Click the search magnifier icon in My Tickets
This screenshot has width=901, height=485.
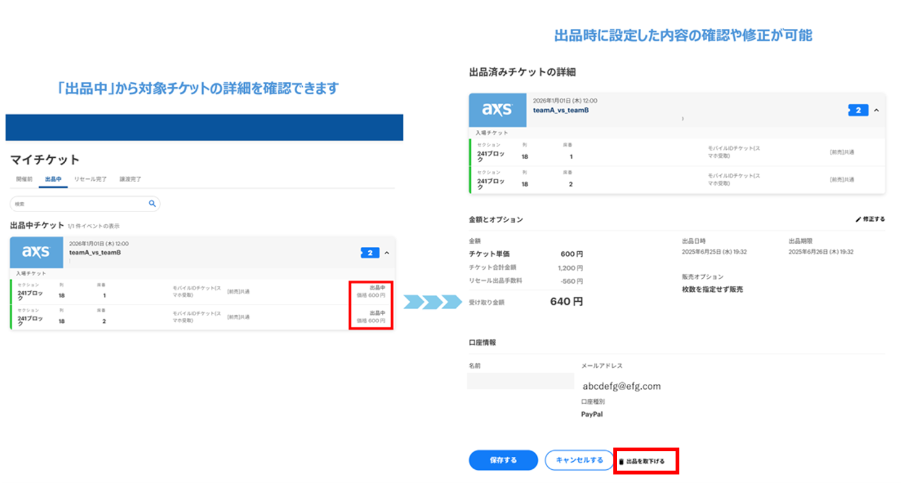153,203
